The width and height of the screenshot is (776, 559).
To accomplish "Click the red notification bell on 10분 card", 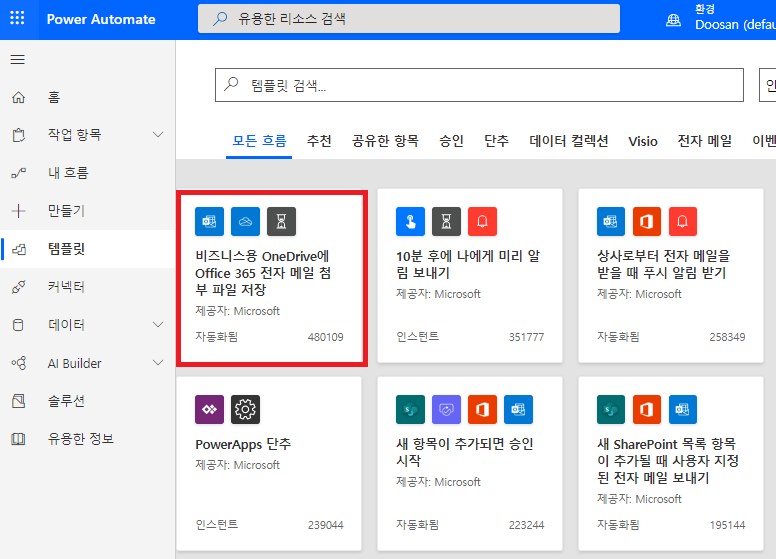I will [483, 221].
